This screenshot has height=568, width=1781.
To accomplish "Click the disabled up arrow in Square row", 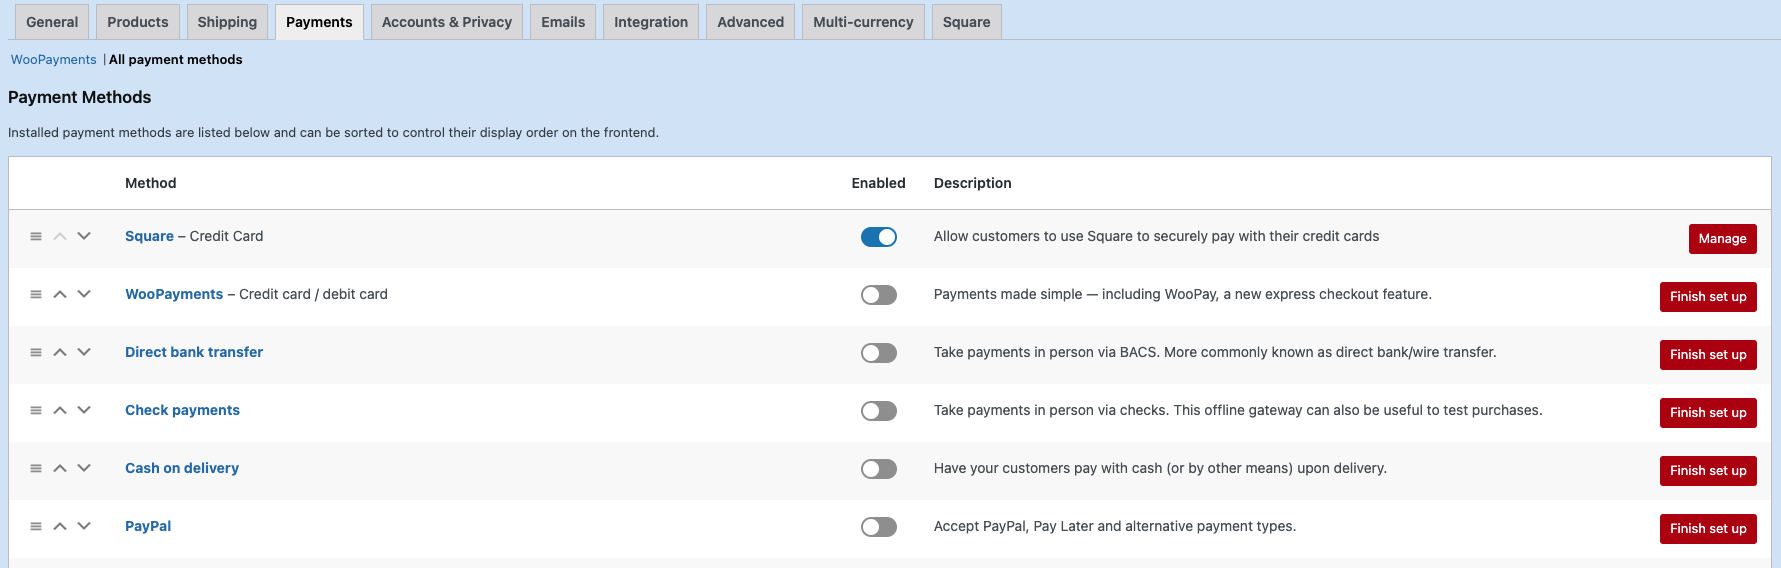I will 60,237.
